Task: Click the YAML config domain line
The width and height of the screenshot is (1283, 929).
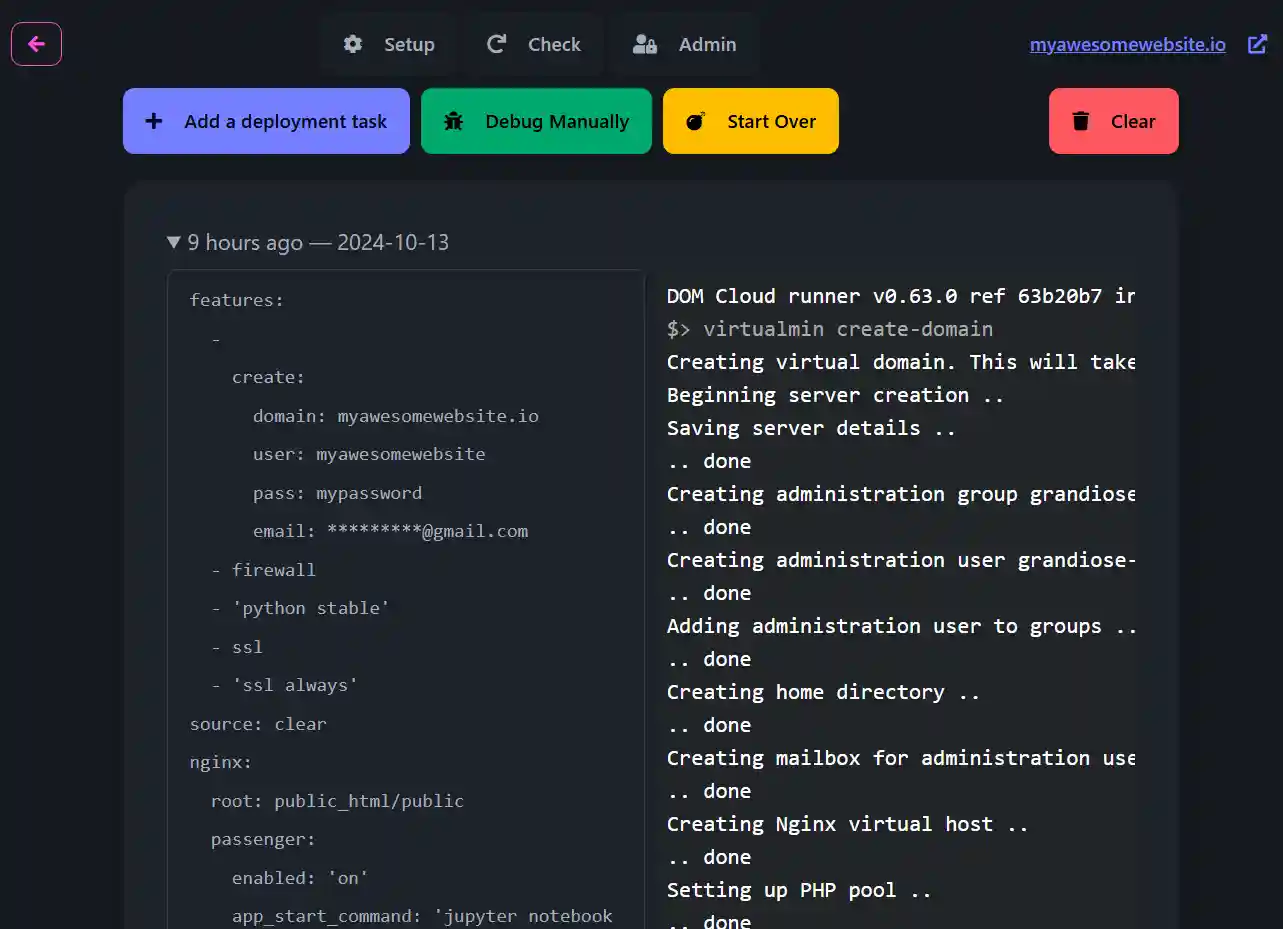Action: (x=395, y=416)
